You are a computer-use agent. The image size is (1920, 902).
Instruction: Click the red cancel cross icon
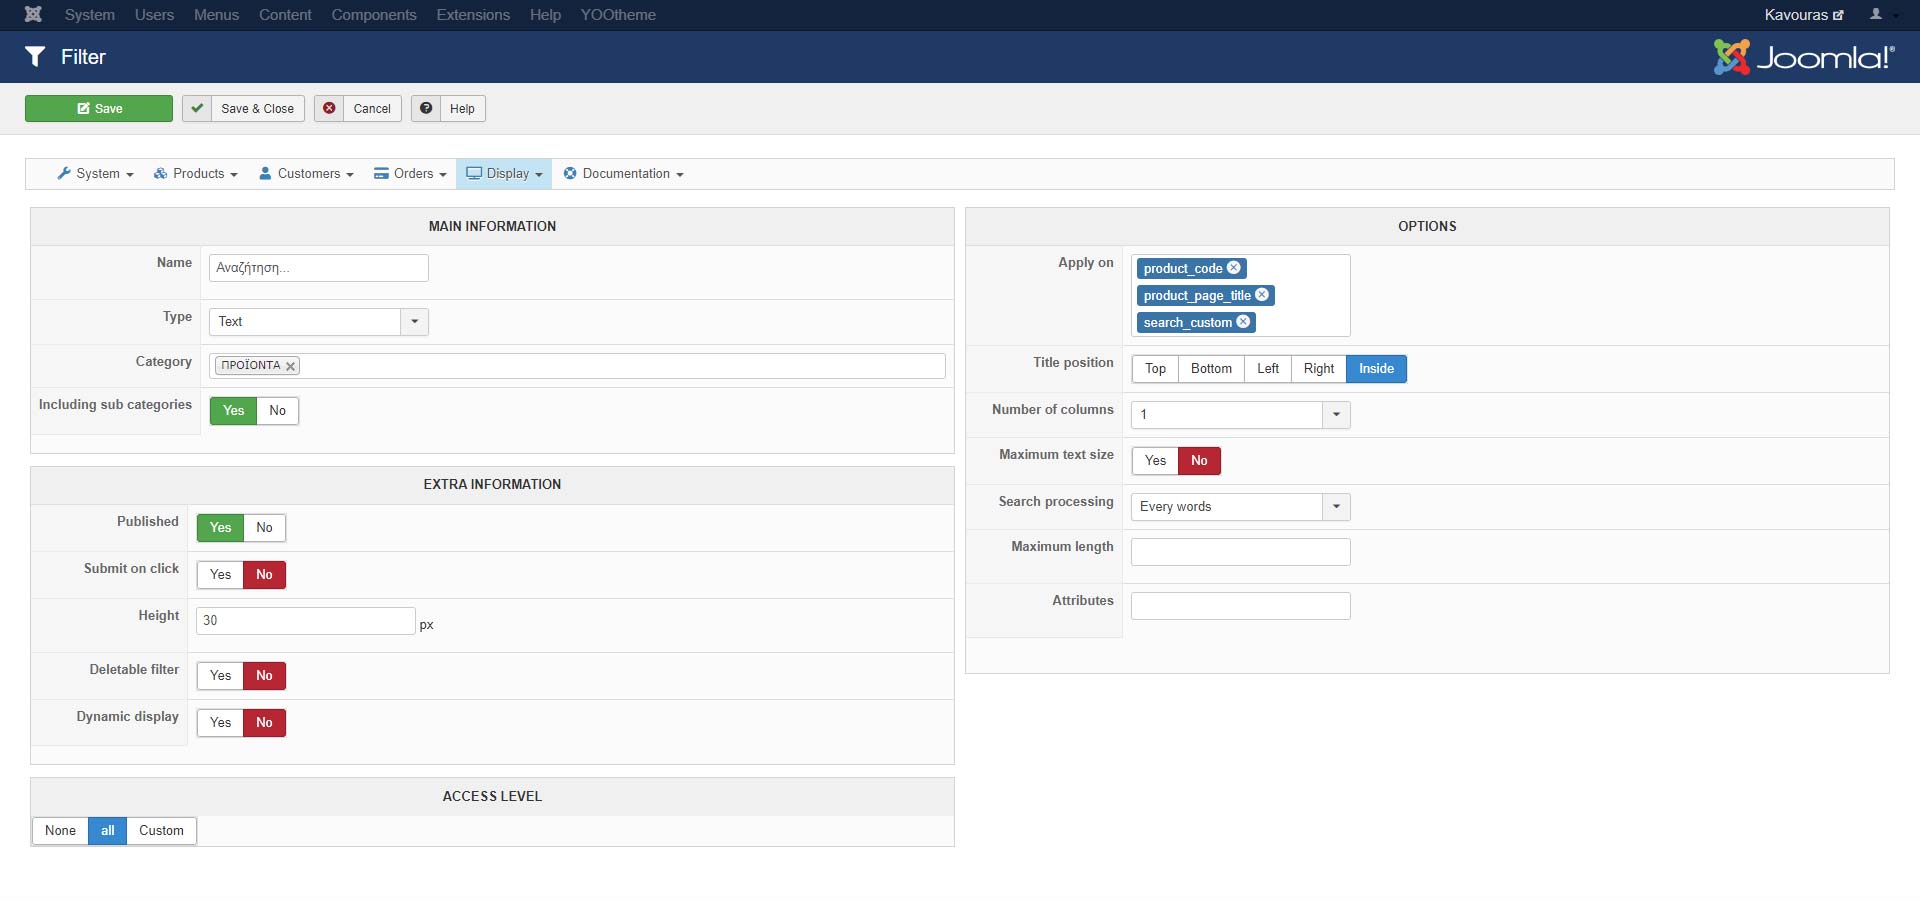[329, 108]
